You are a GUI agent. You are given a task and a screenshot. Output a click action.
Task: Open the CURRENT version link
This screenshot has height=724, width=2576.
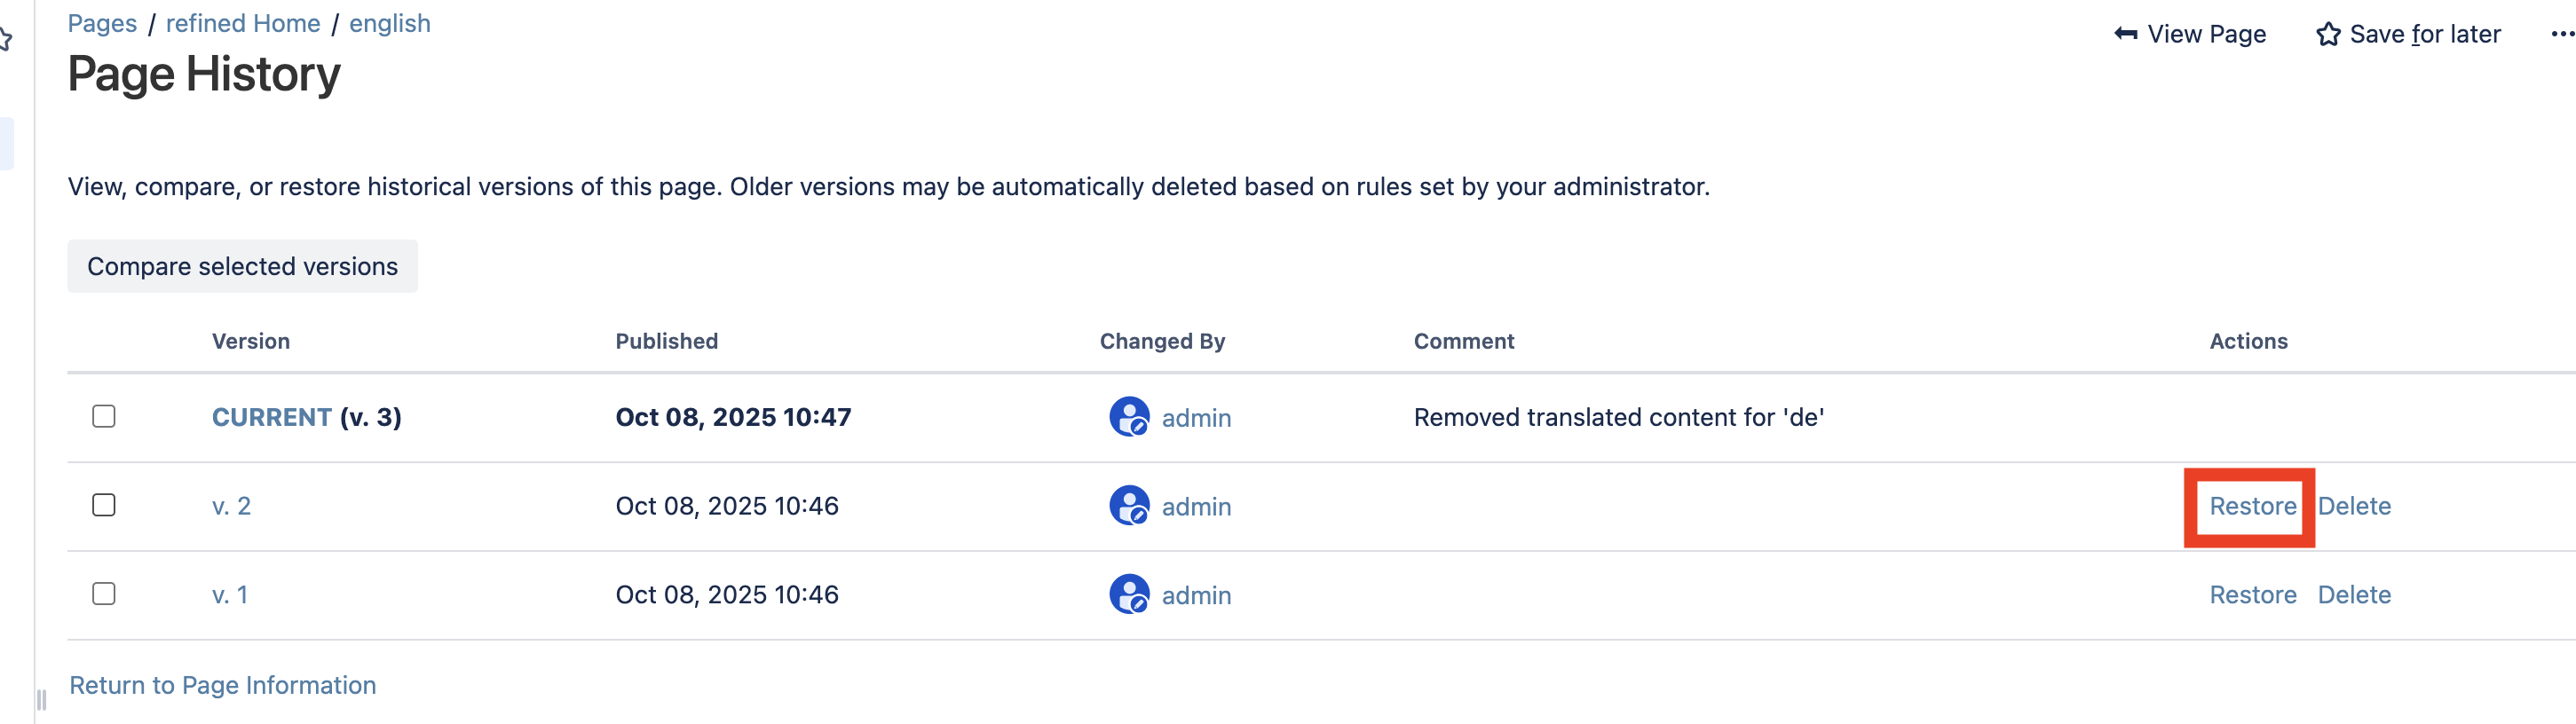click(271, 417)
